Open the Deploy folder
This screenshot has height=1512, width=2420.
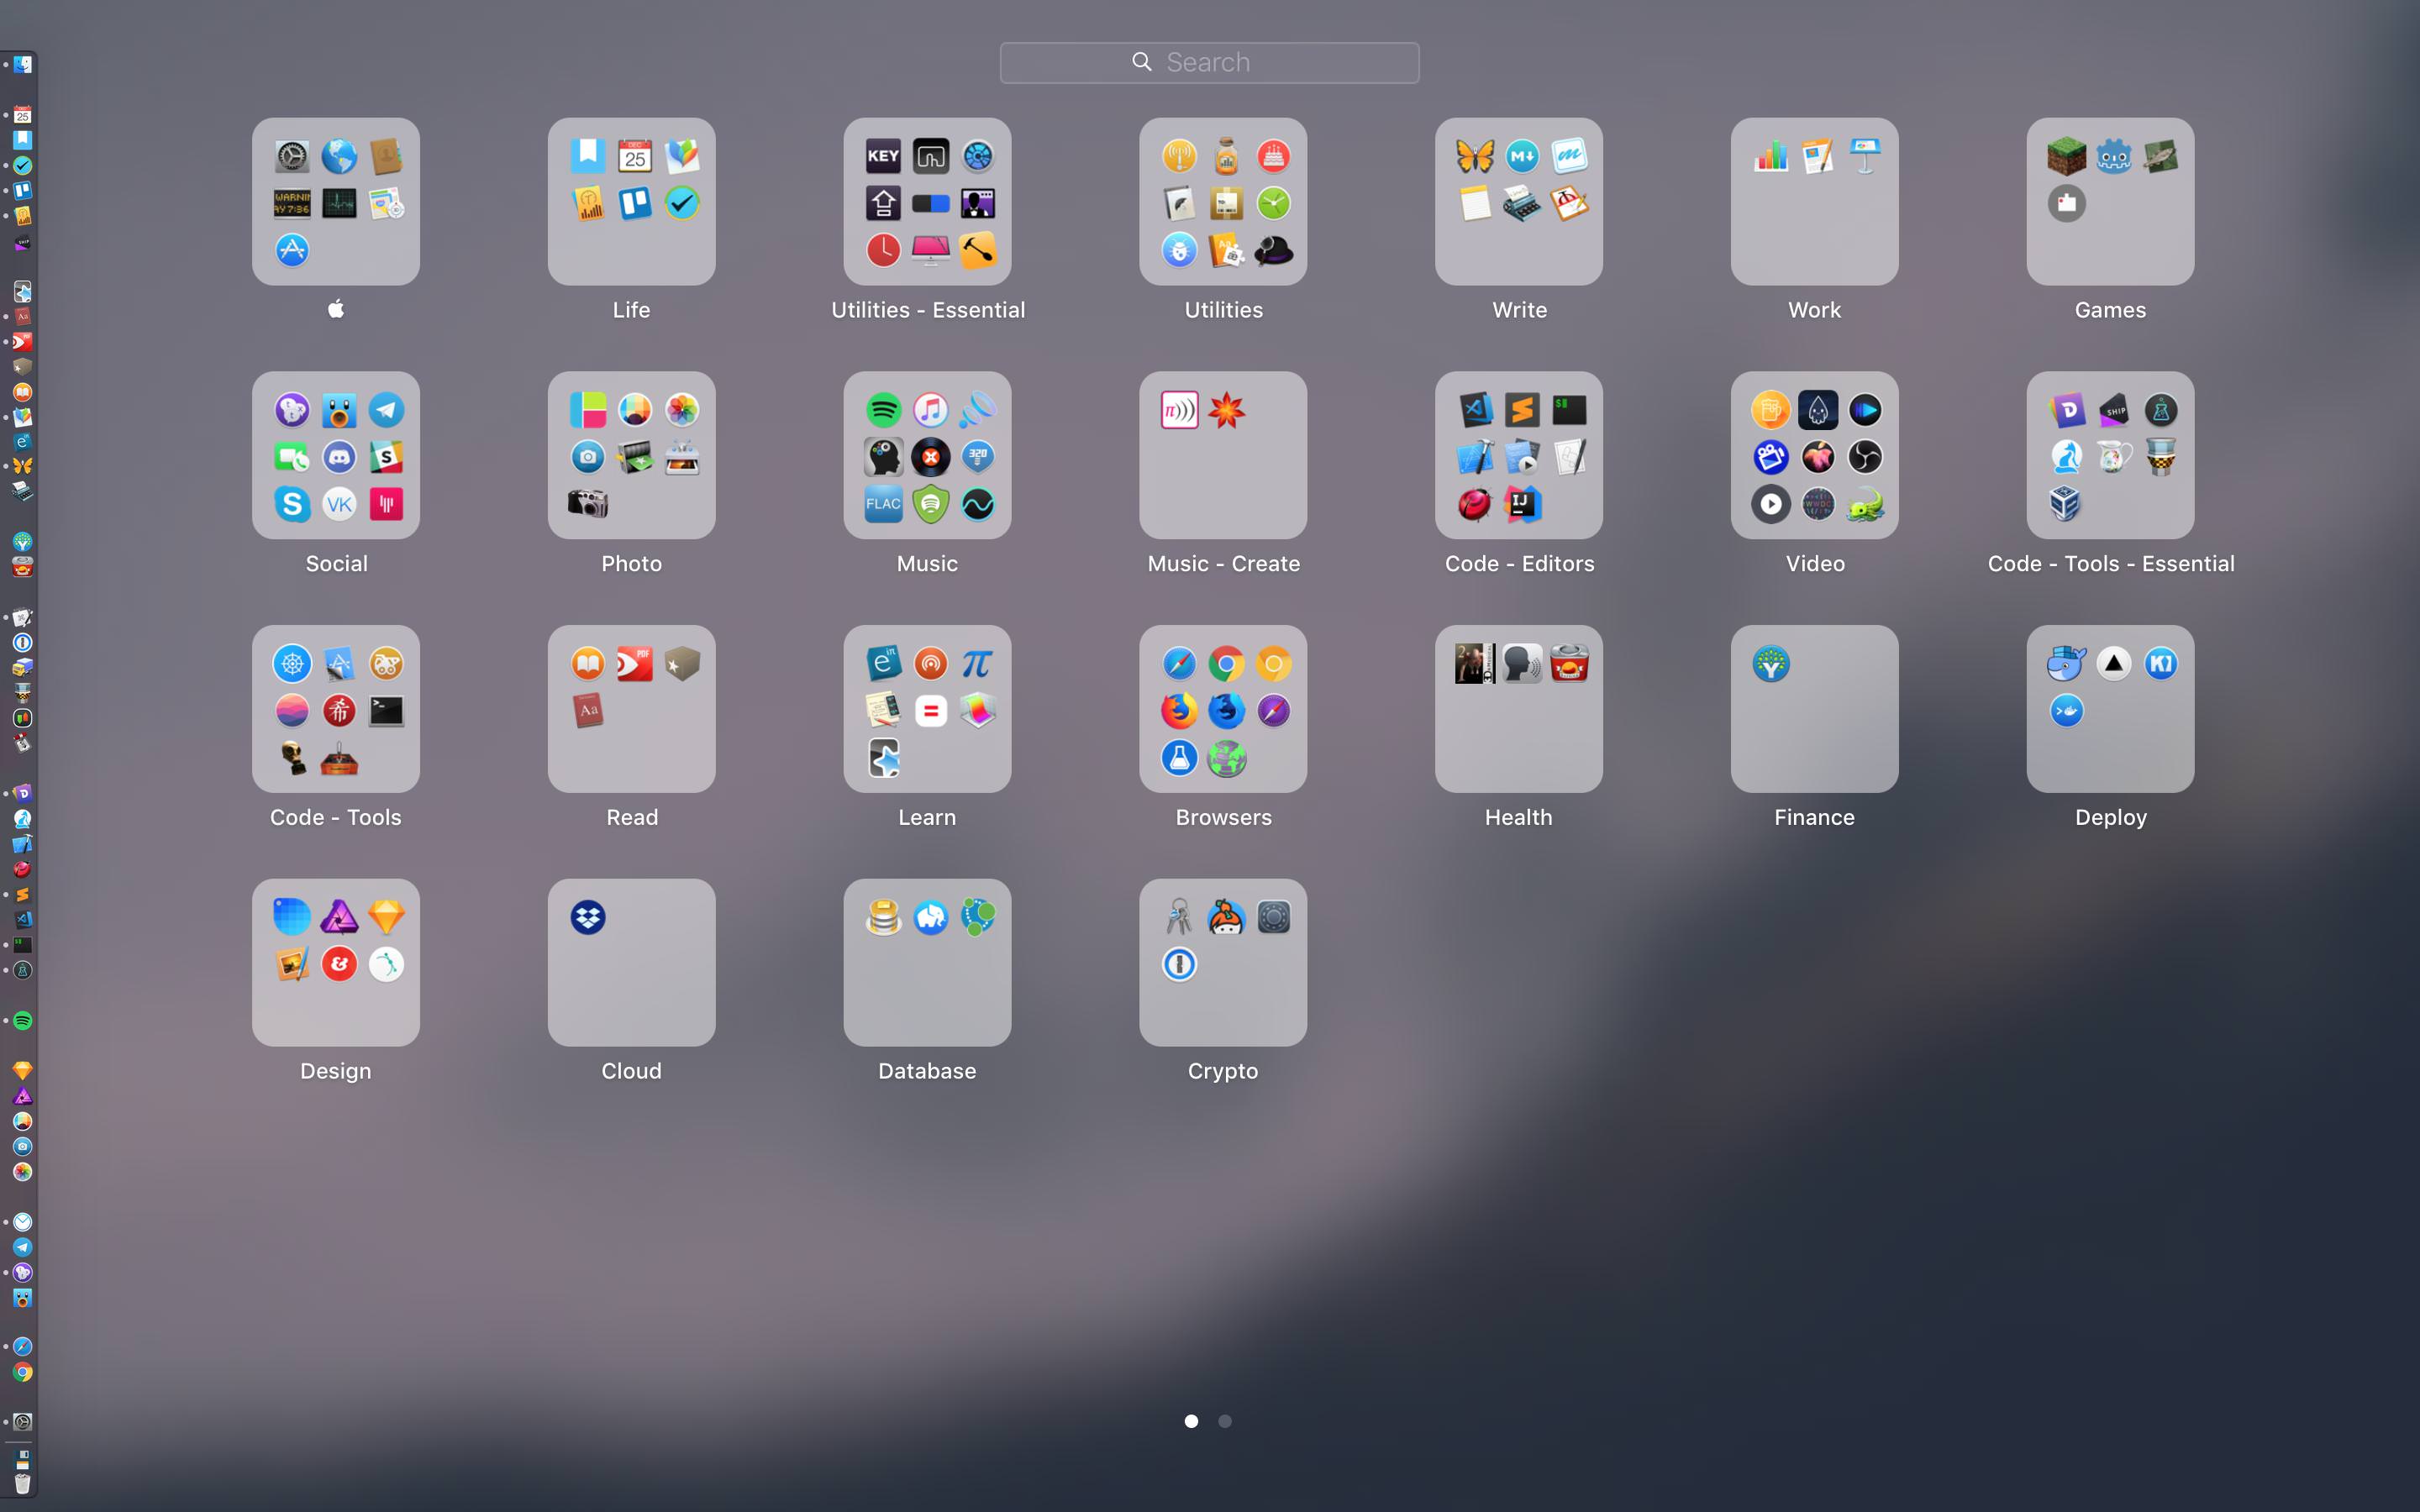coord(2110,709)
